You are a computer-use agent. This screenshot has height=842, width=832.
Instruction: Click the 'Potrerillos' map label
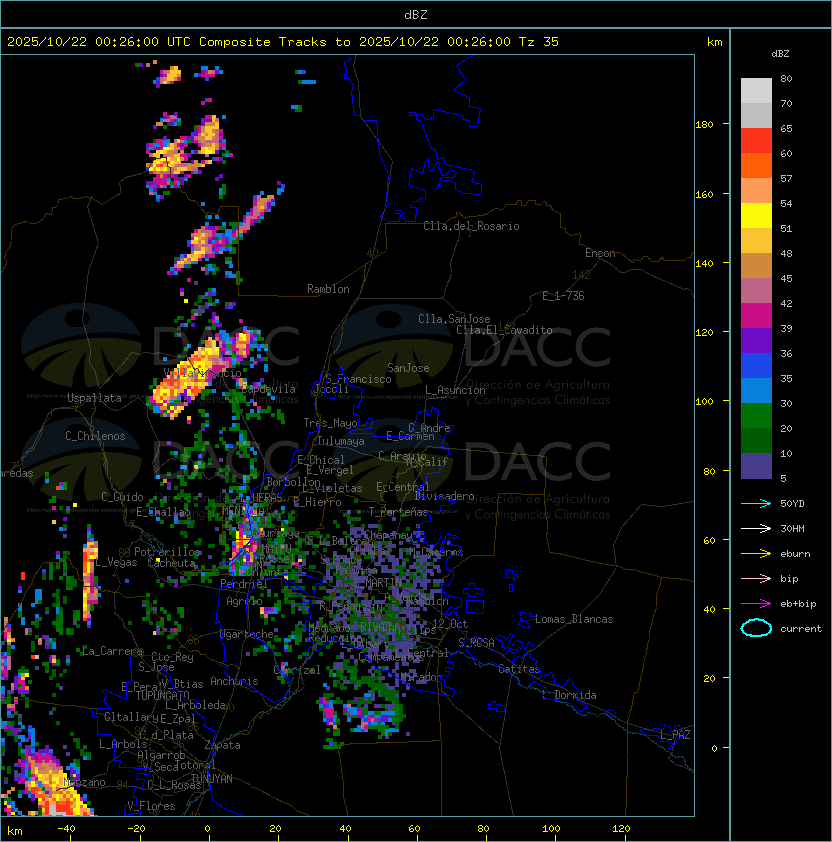pyautogui.click(x=167, y=552)
